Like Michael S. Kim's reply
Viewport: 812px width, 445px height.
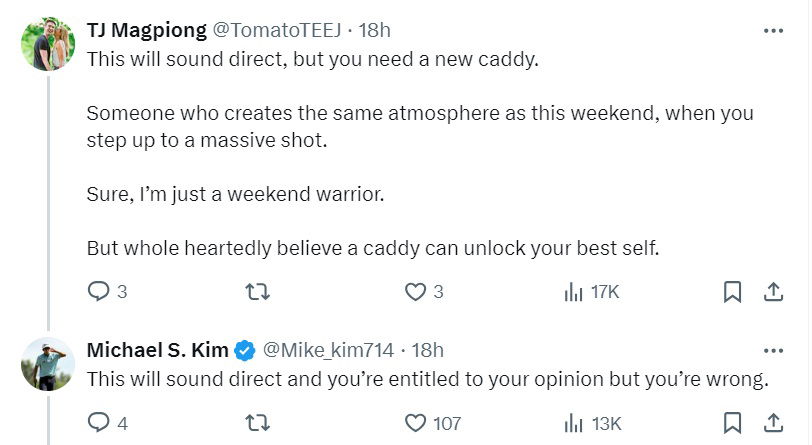415,423
